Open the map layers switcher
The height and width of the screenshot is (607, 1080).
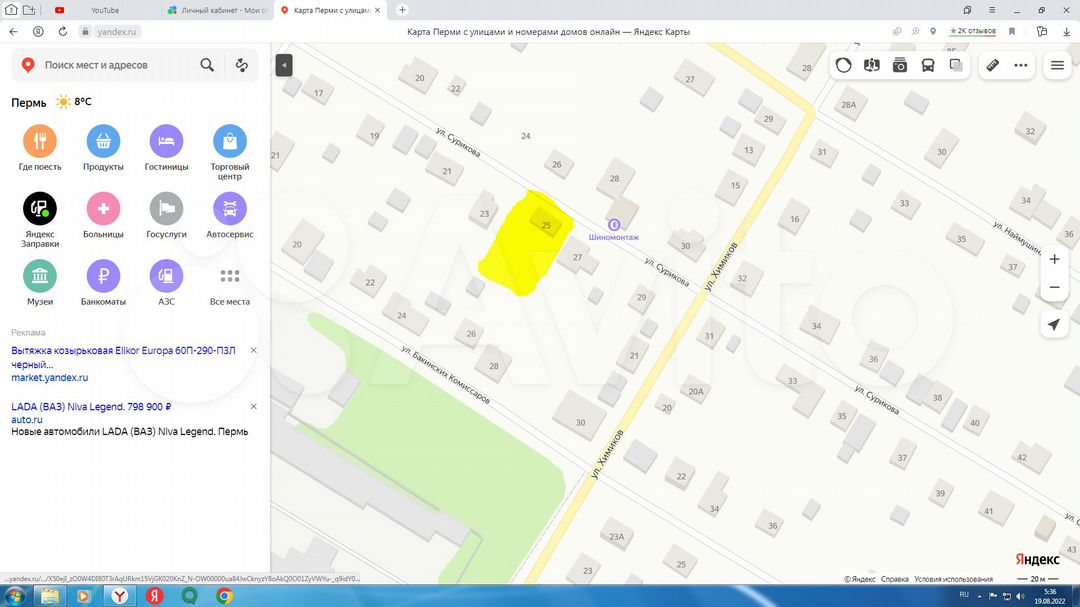(x=956, y=65)
